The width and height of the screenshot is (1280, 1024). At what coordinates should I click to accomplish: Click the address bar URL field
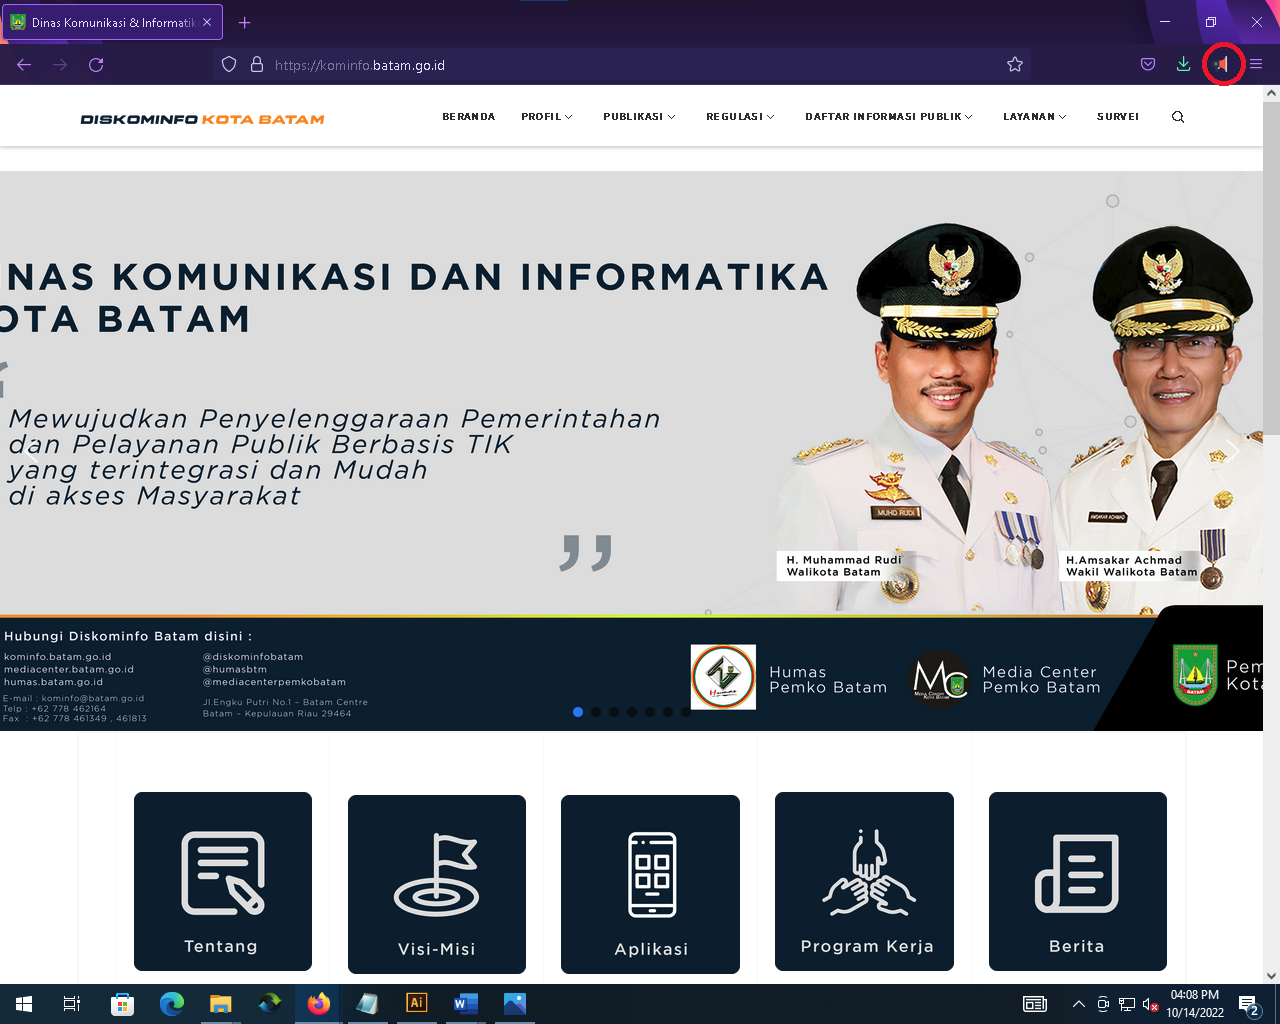pyautogui.click(x=620, y=65)
